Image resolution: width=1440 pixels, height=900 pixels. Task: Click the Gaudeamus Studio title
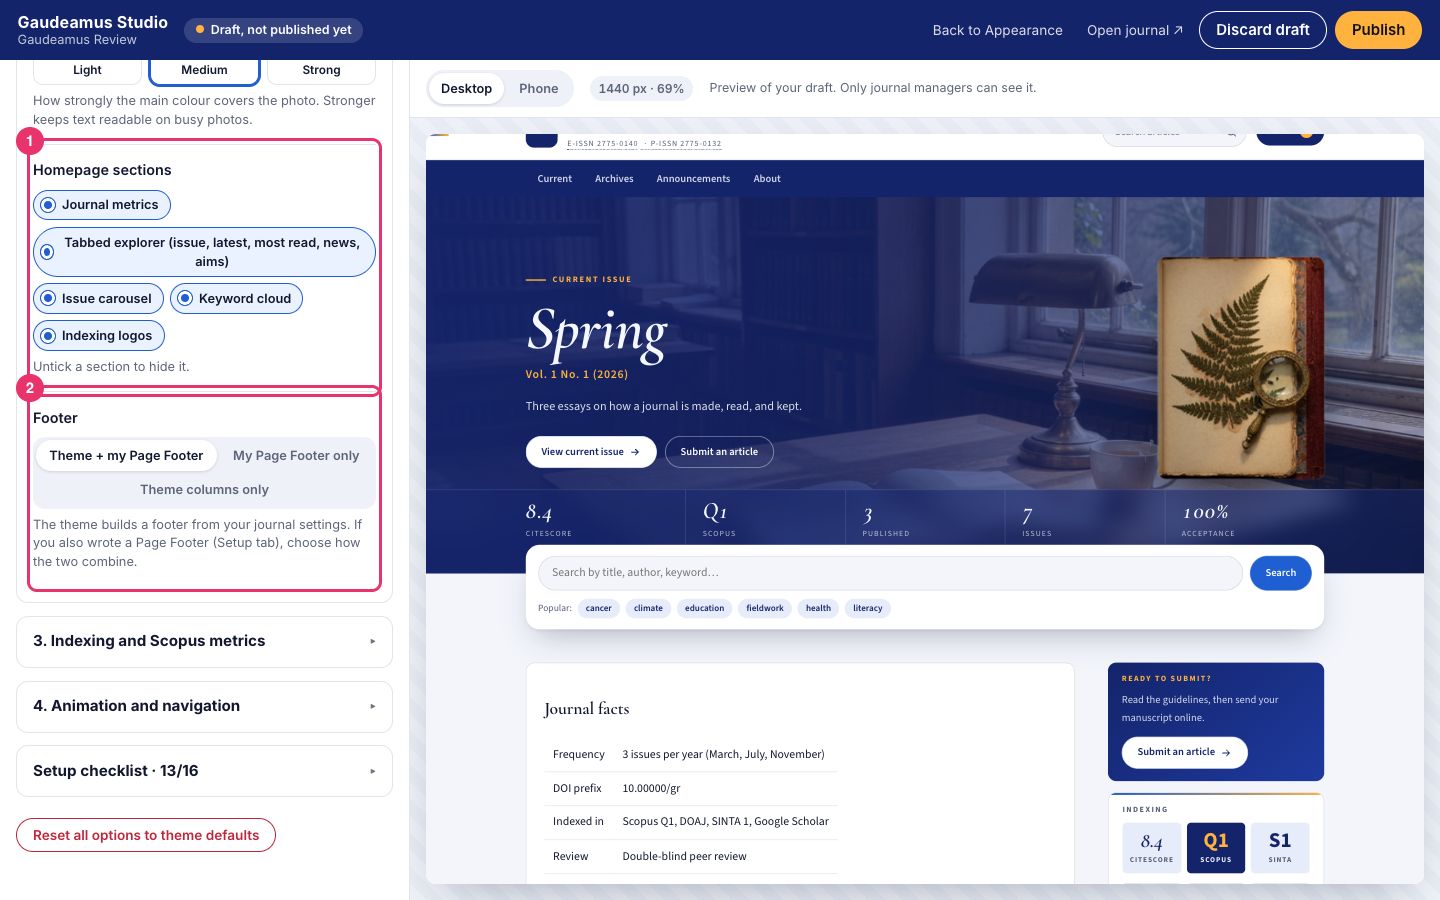tap(93, 22)
